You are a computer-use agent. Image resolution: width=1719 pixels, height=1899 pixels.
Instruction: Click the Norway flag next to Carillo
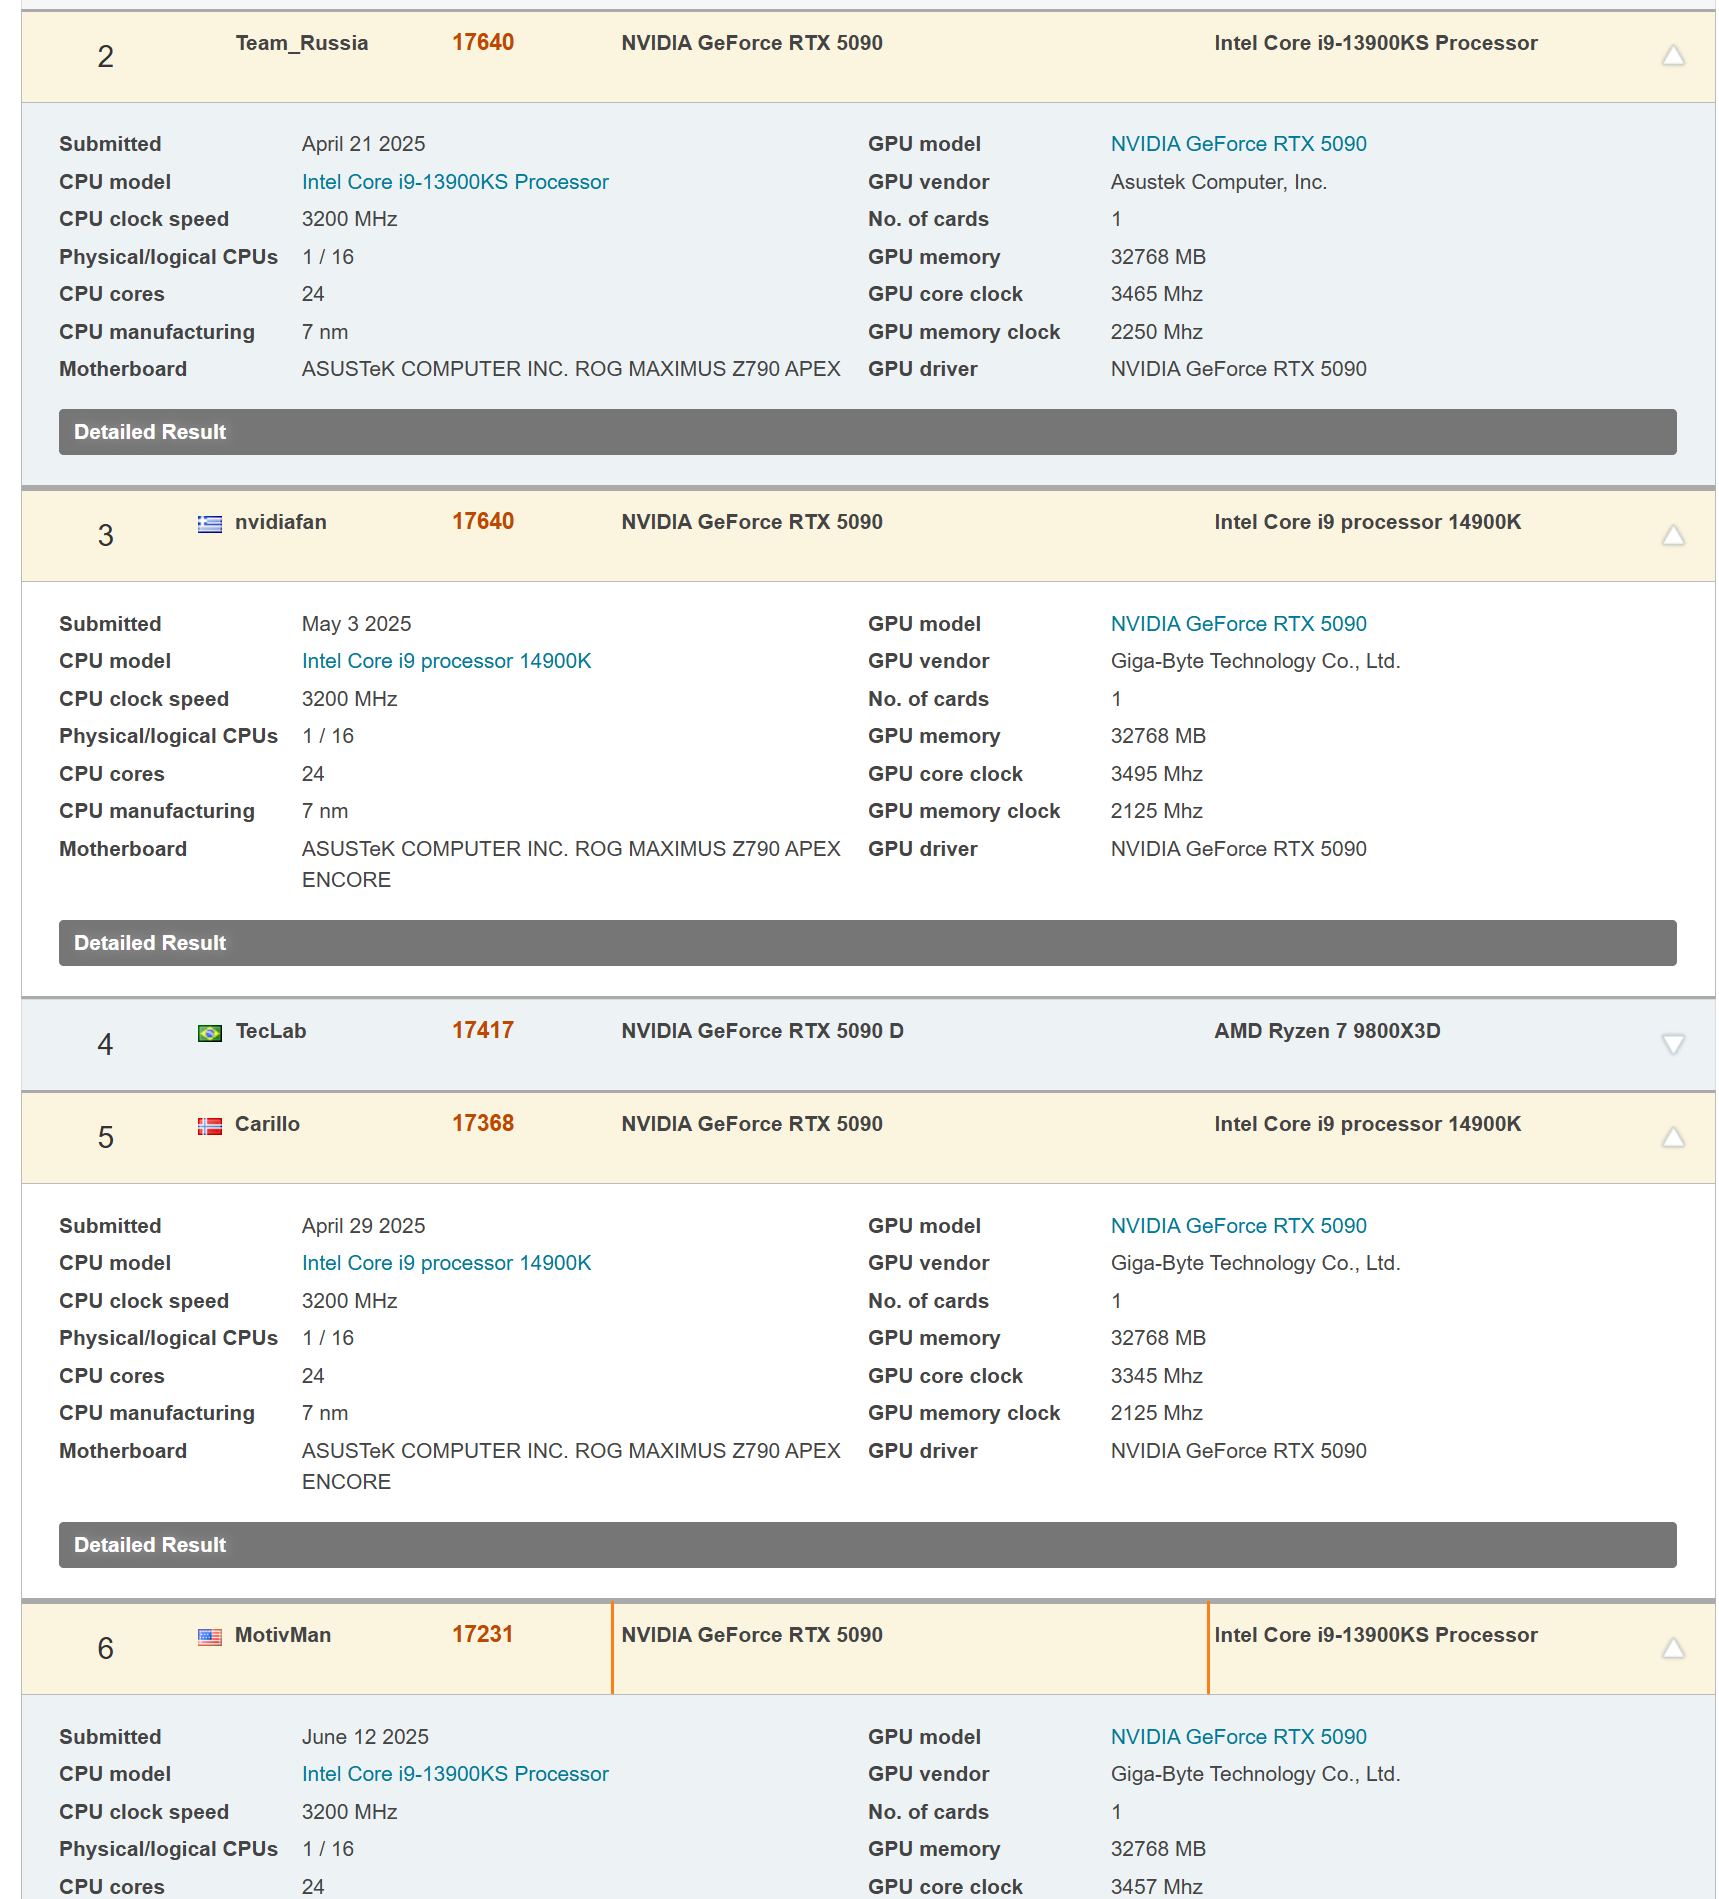[210, 1126]
